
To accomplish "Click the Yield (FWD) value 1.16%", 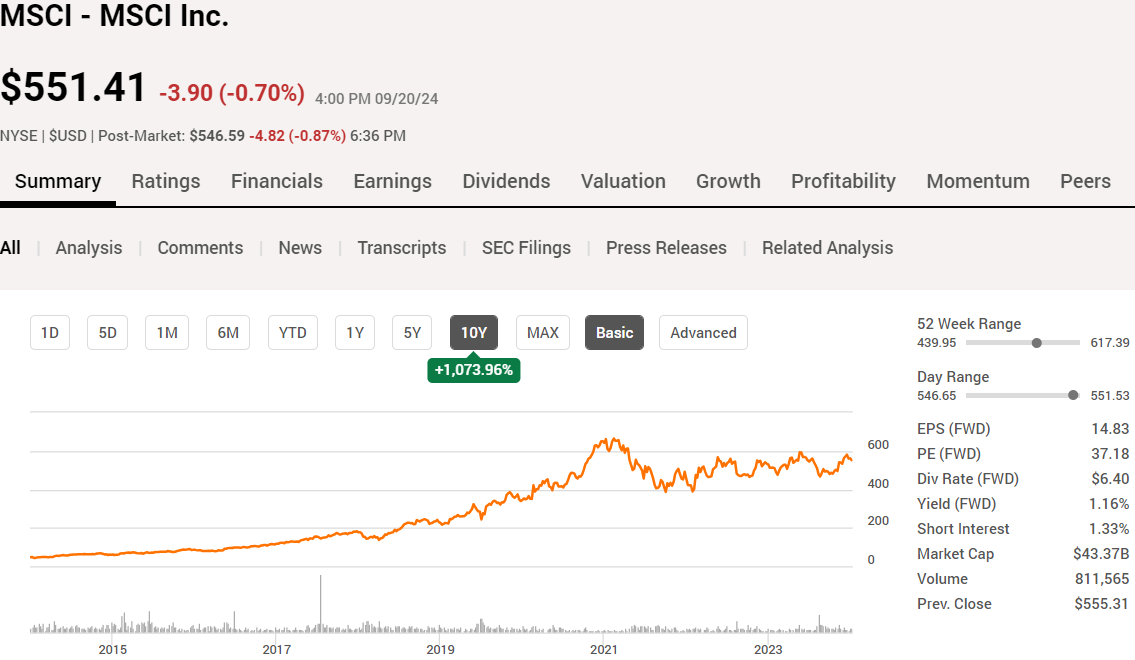I will pyautogui.click(x=1109, y=504).
